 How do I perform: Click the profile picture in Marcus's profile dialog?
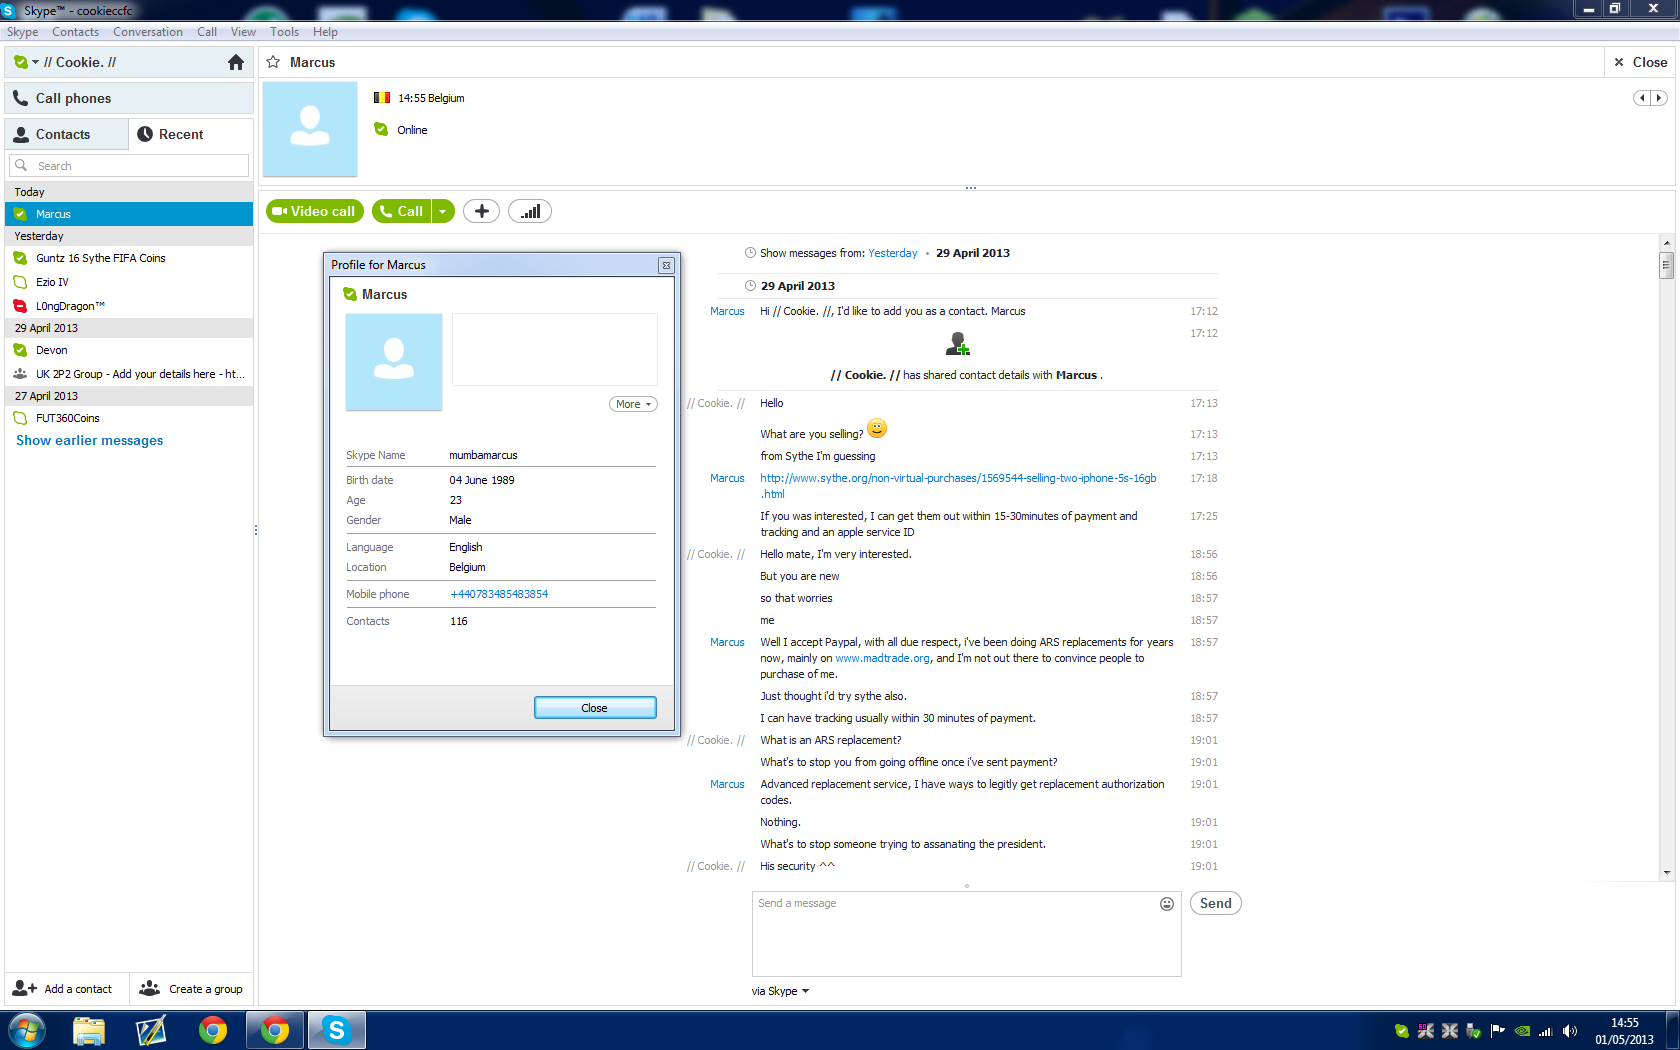coord(394,362)
